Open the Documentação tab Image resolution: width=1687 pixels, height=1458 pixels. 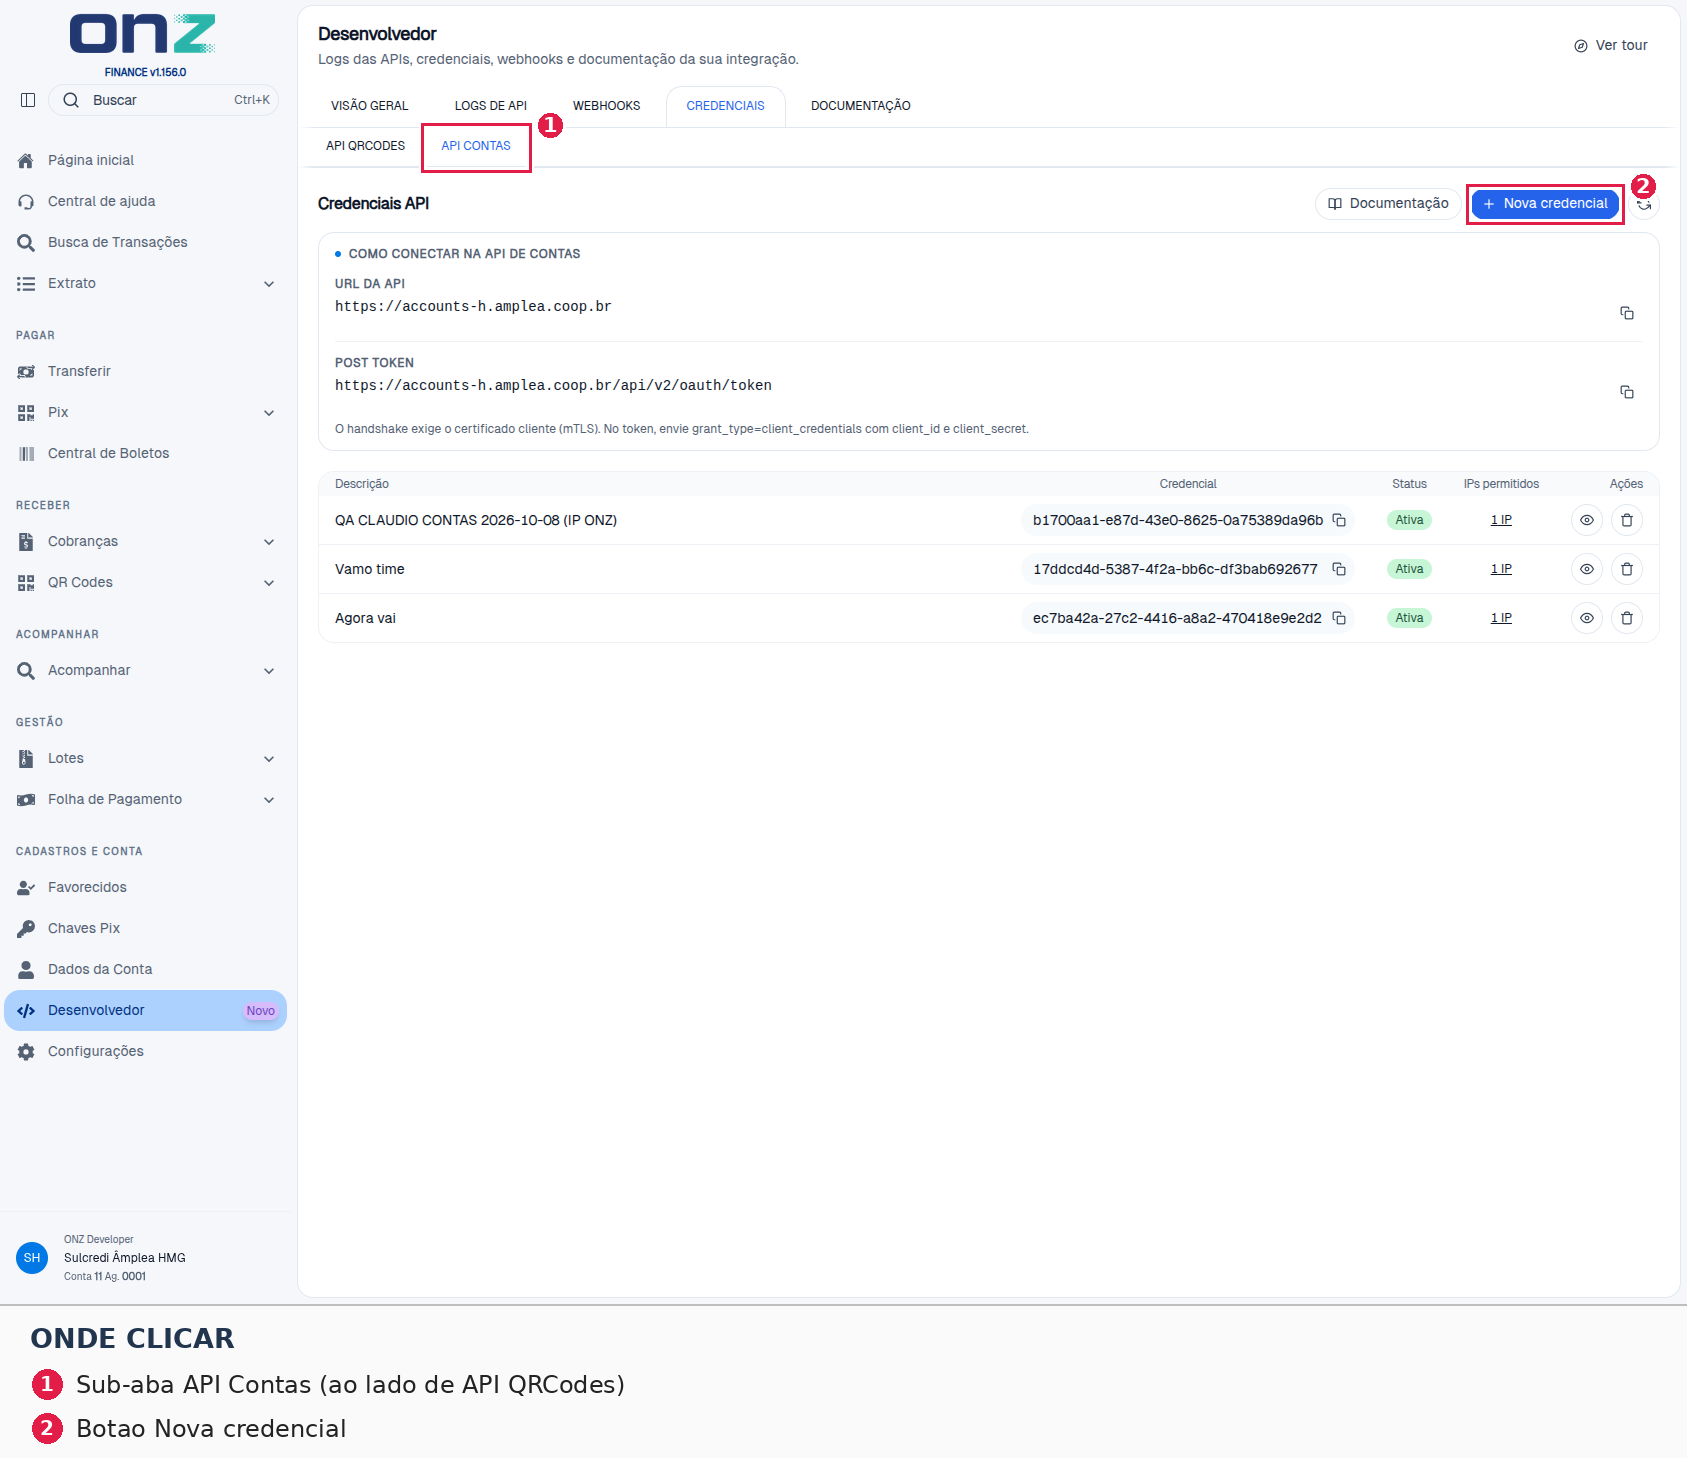[x=861, y=106]
